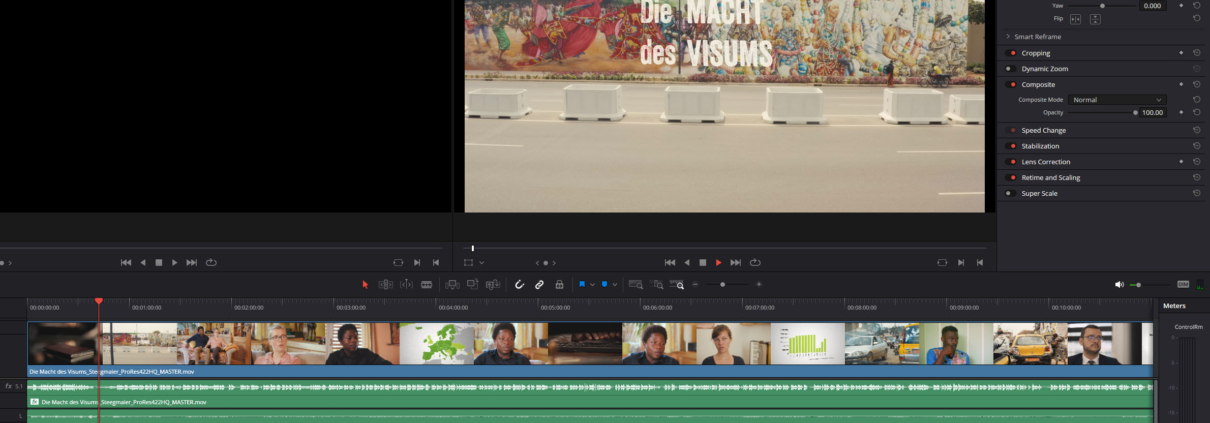This screenshot has width=1210, height=423.
Task: Open the marker color dropdown arrow
Action: click(x=615, y=285)
